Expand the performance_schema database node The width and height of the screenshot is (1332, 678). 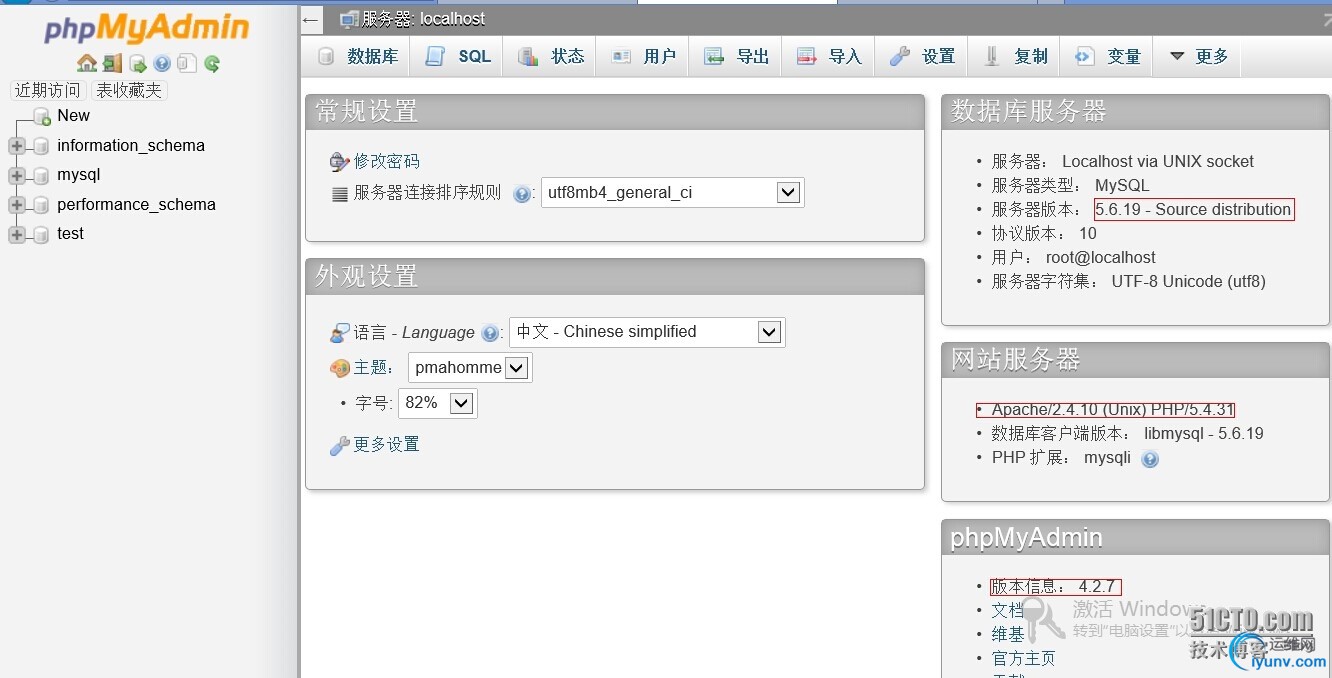pos(16,205)
